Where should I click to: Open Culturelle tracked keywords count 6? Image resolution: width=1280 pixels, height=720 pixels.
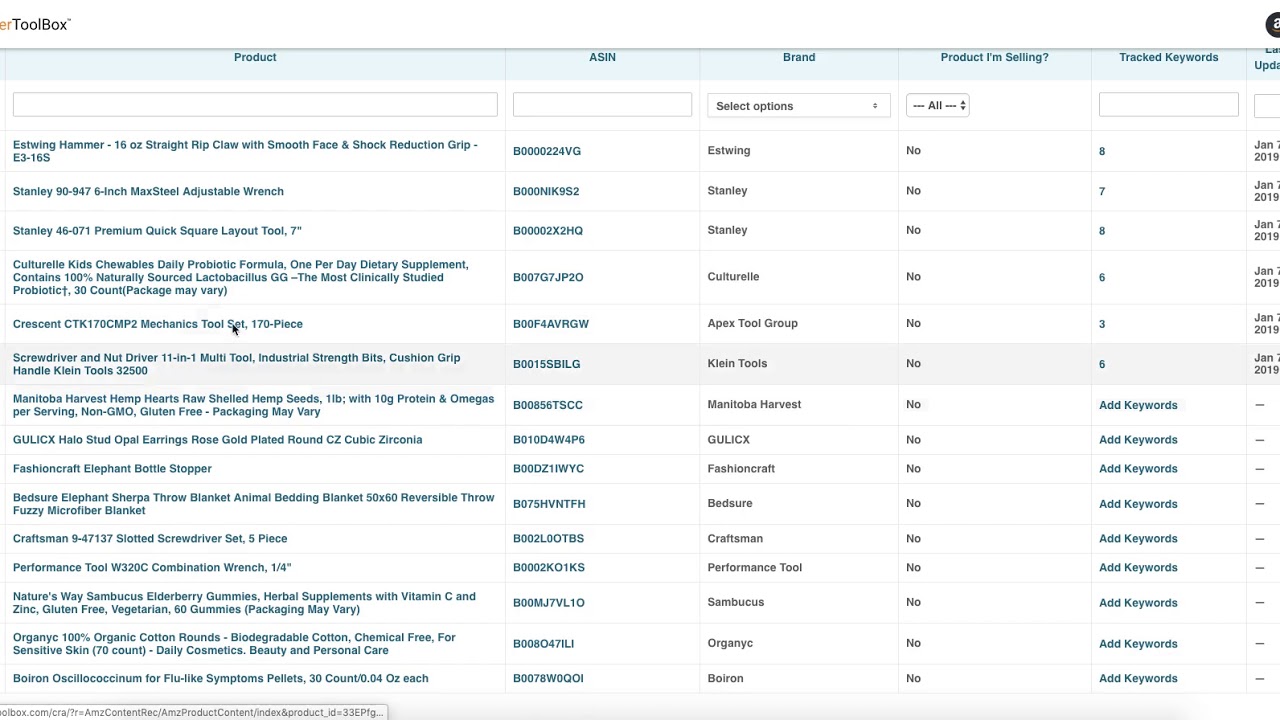pos(1102,277)
